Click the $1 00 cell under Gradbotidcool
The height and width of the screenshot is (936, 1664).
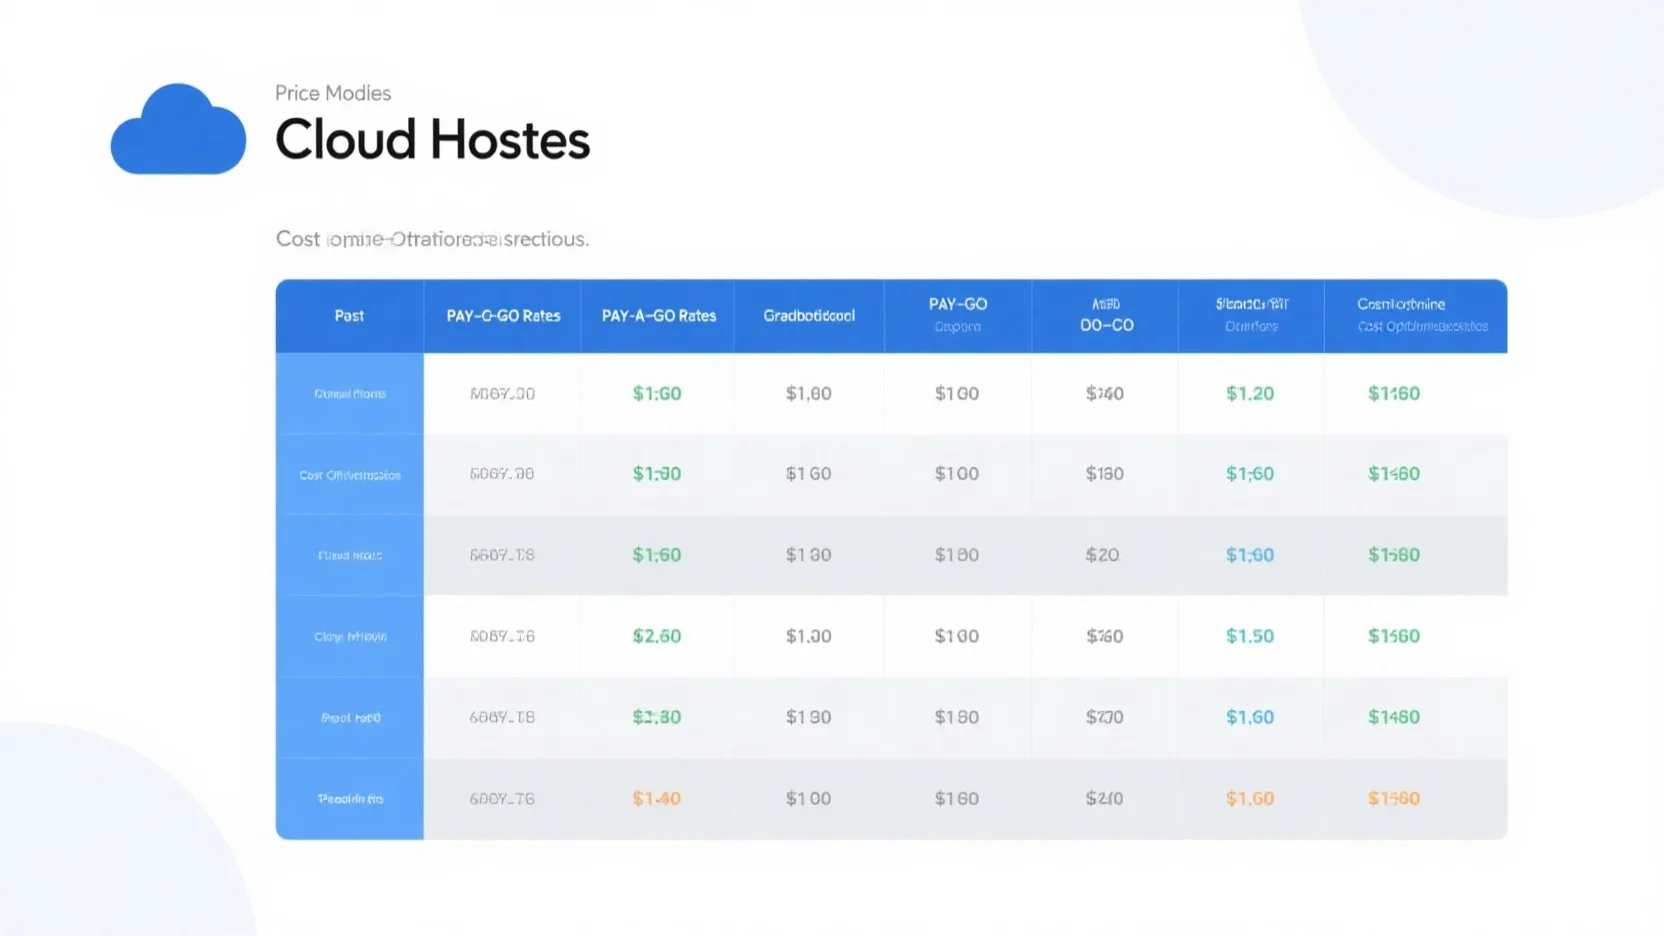click(808, 798)
